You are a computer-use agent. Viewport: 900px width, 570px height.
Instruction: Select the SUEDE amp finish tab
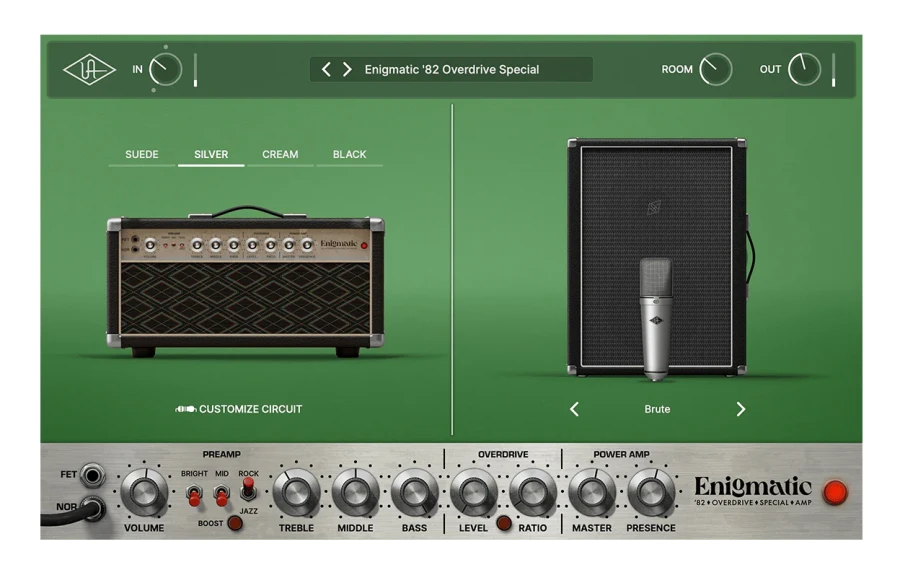(142, 154)
